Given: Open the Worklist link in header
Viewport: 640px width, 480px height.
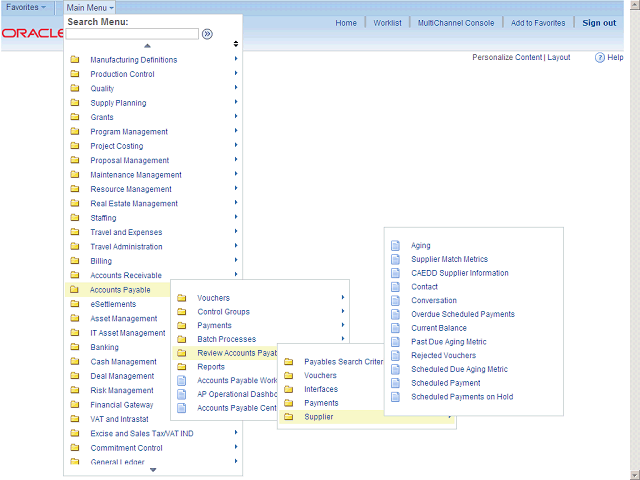Looking at the screenshot, I should tap(387, 23).
